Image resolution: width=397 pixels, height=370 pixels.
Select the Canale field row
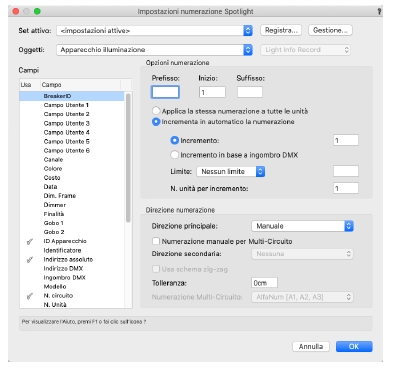click(x=72, y=160)
